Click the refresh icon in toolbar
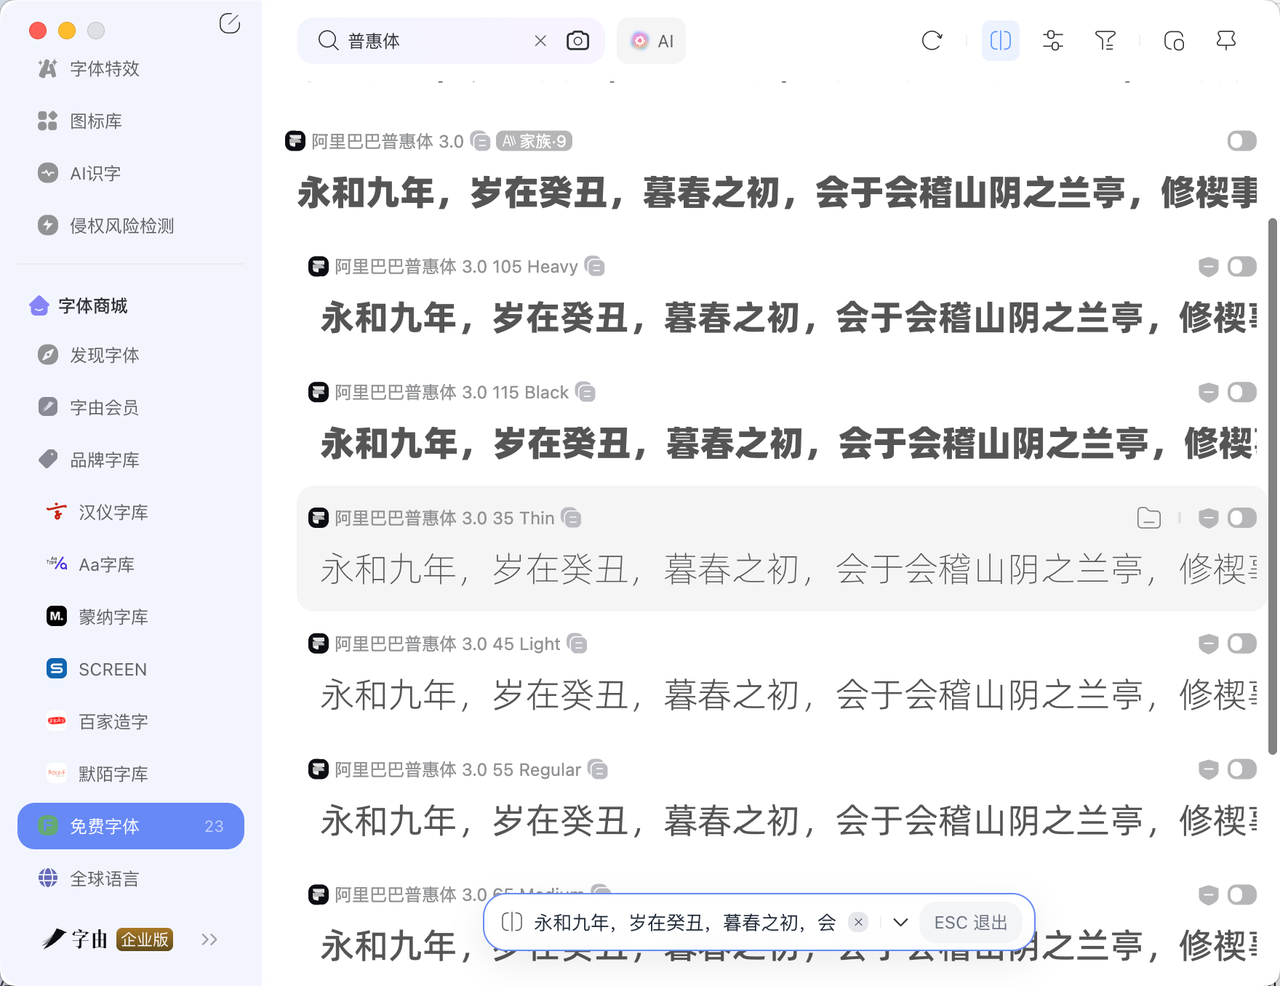The width and height of the screenshot is (1280, 986). pyautogui.click(x=931, y=41)
